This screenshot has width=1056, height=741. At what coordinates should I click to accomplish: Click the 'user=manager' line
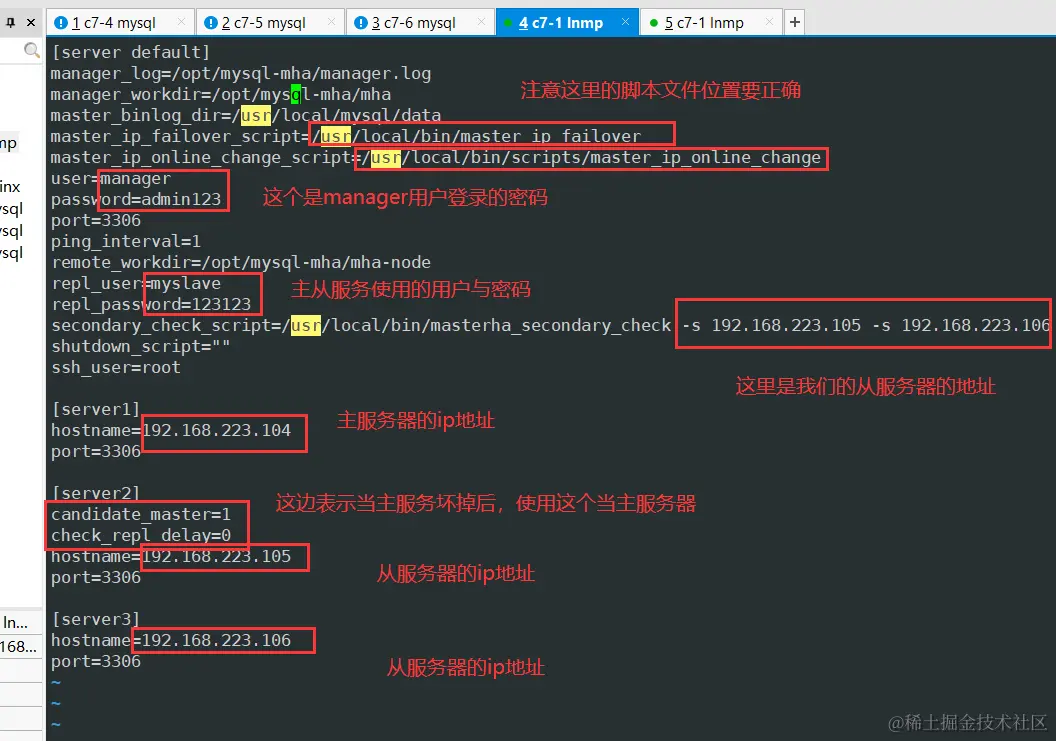pyautogui.click(x=111, y=179)
